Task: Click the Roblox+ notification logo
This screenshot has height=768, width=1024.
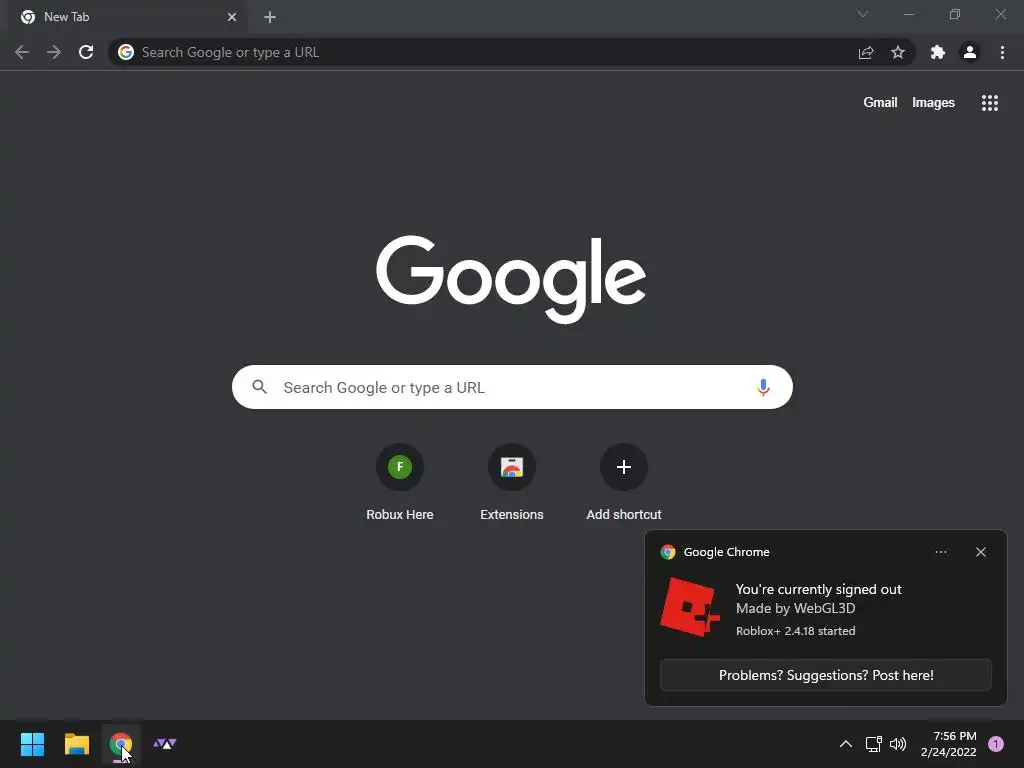Action: (x=690, y=606)
